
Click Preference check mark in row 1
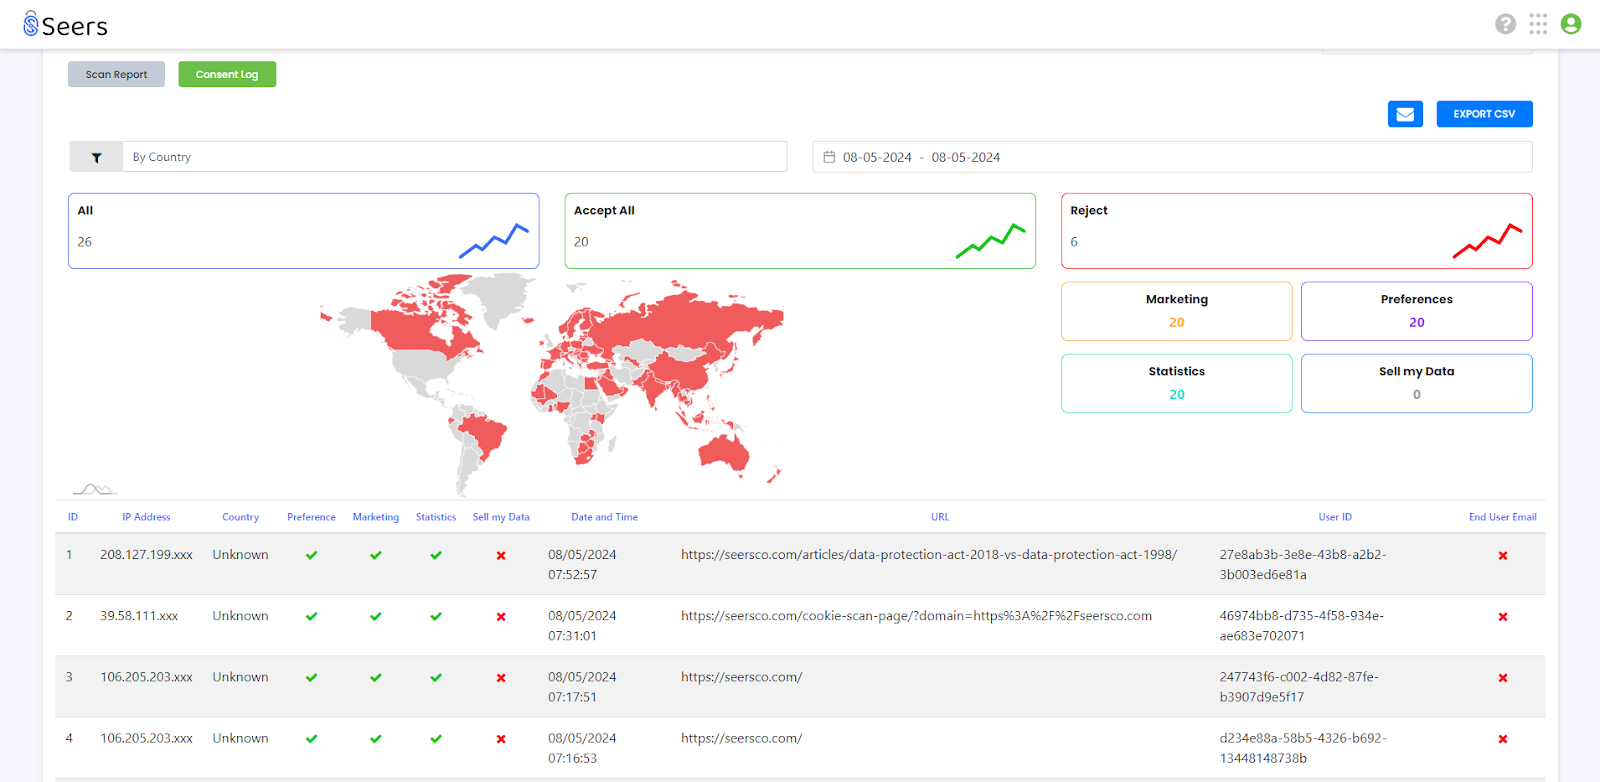[x=311, y=555]
